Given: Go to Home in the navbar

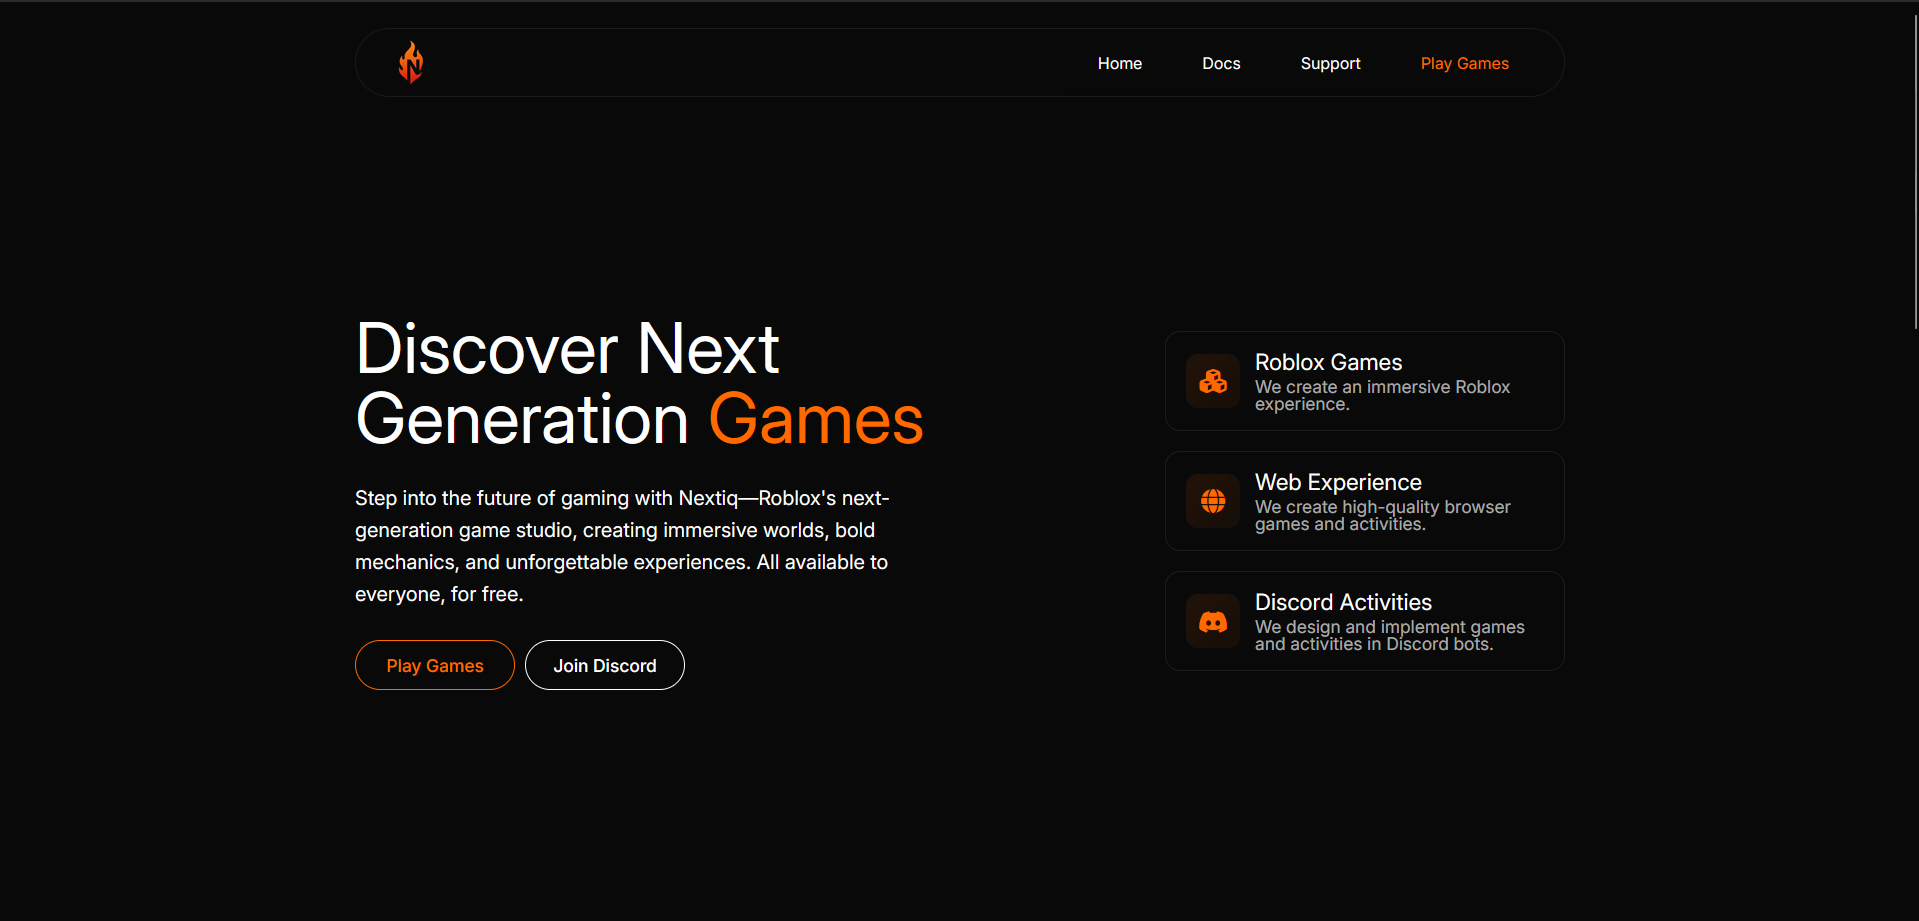Looking at the screenshot, I should point(1119,63).
